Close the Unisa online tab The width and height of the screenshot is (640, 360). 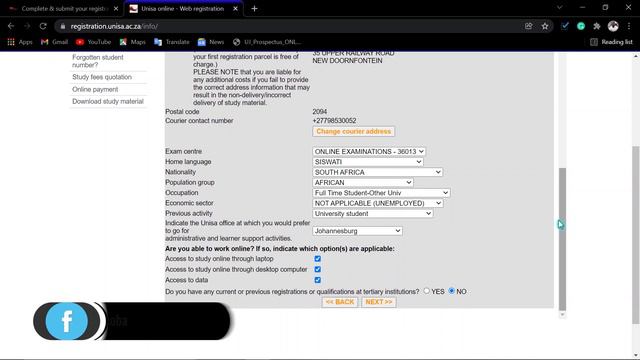[x=236, y=9]
